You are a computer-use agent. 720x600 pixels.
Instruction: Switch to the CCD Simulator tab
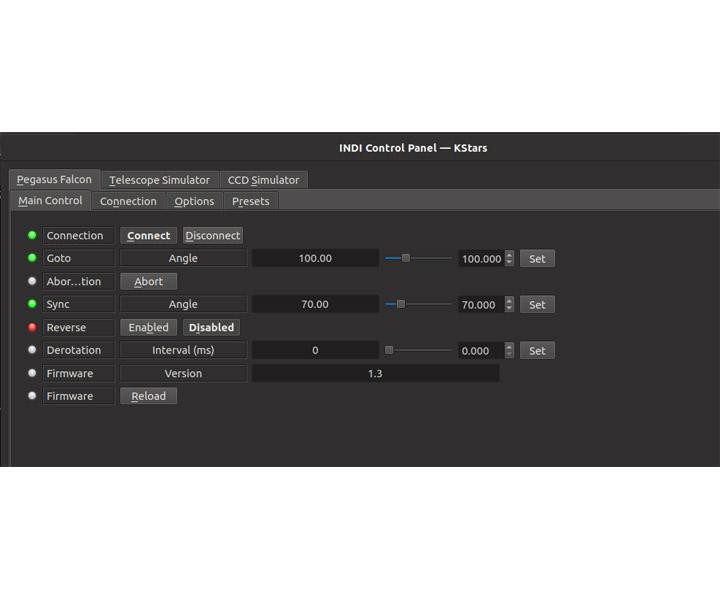263,180
